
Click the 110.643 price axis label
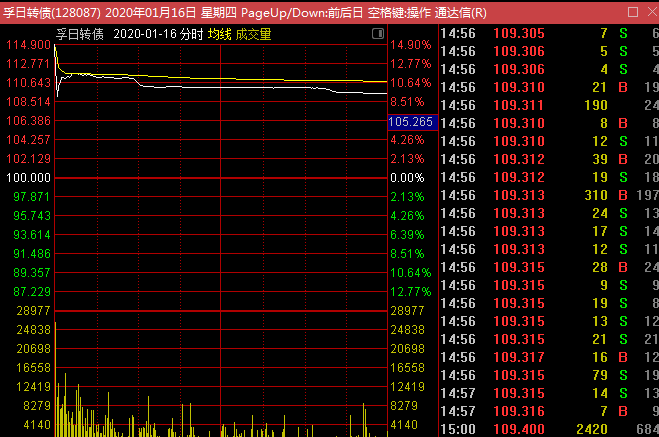tap(28, 83)
